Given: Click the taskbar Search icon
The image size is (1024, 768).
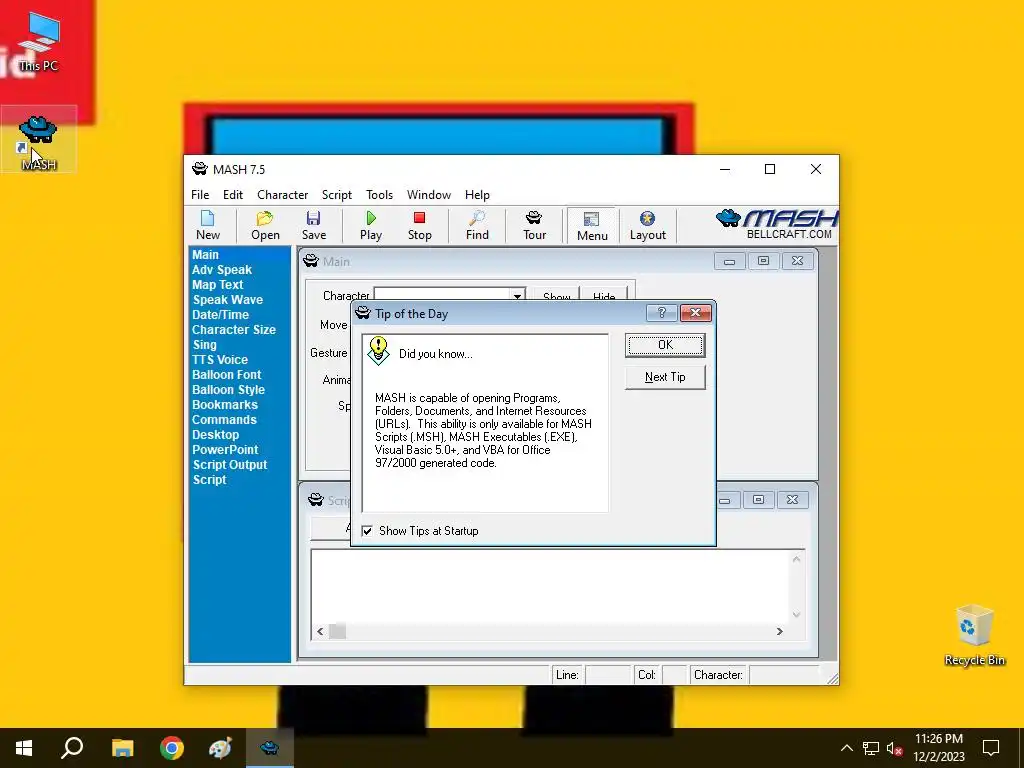Looking at the screenshot, I should pos(72,748).
